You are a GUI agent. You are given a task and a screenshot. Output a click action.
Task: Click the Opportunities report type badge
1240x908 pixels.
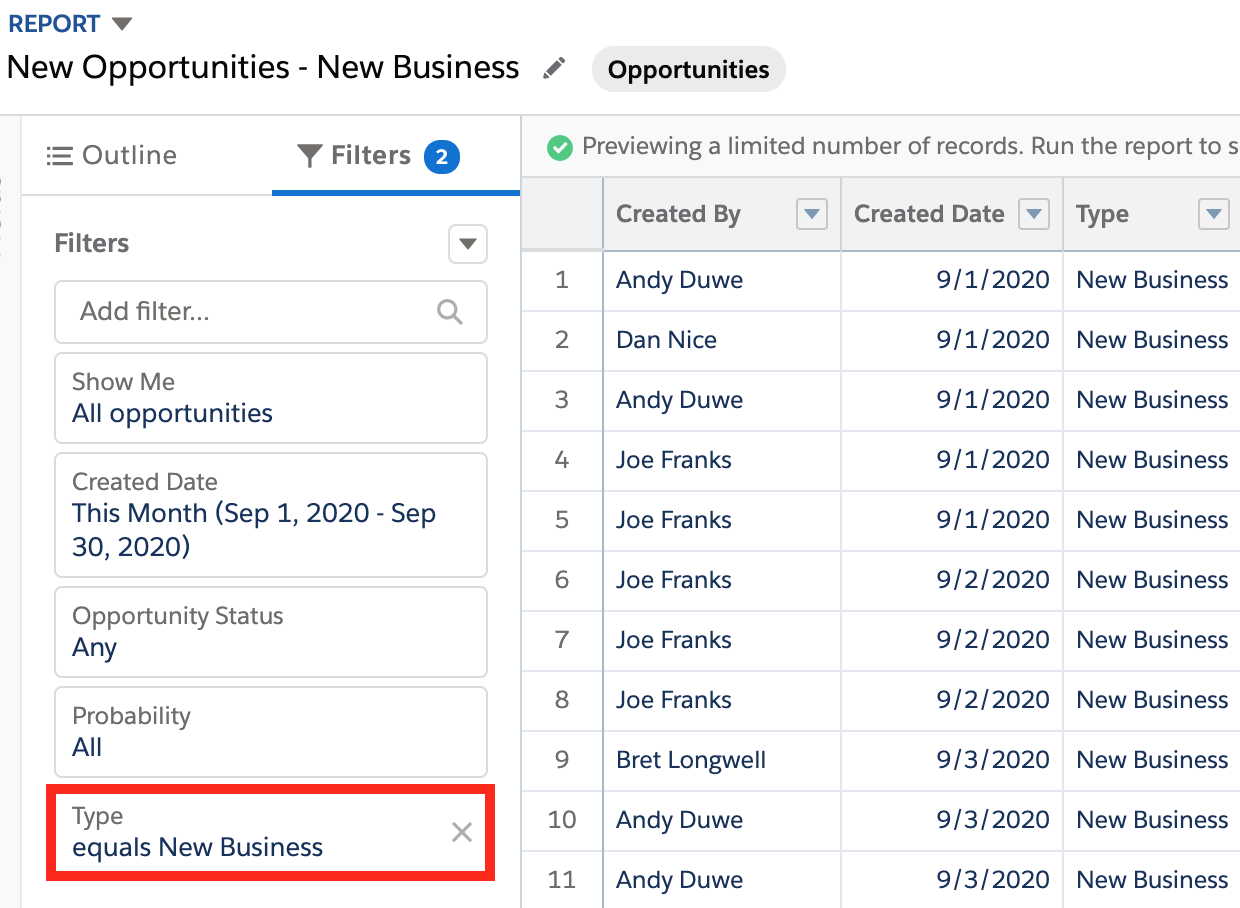pyautogui.click(x=688, y=70)
